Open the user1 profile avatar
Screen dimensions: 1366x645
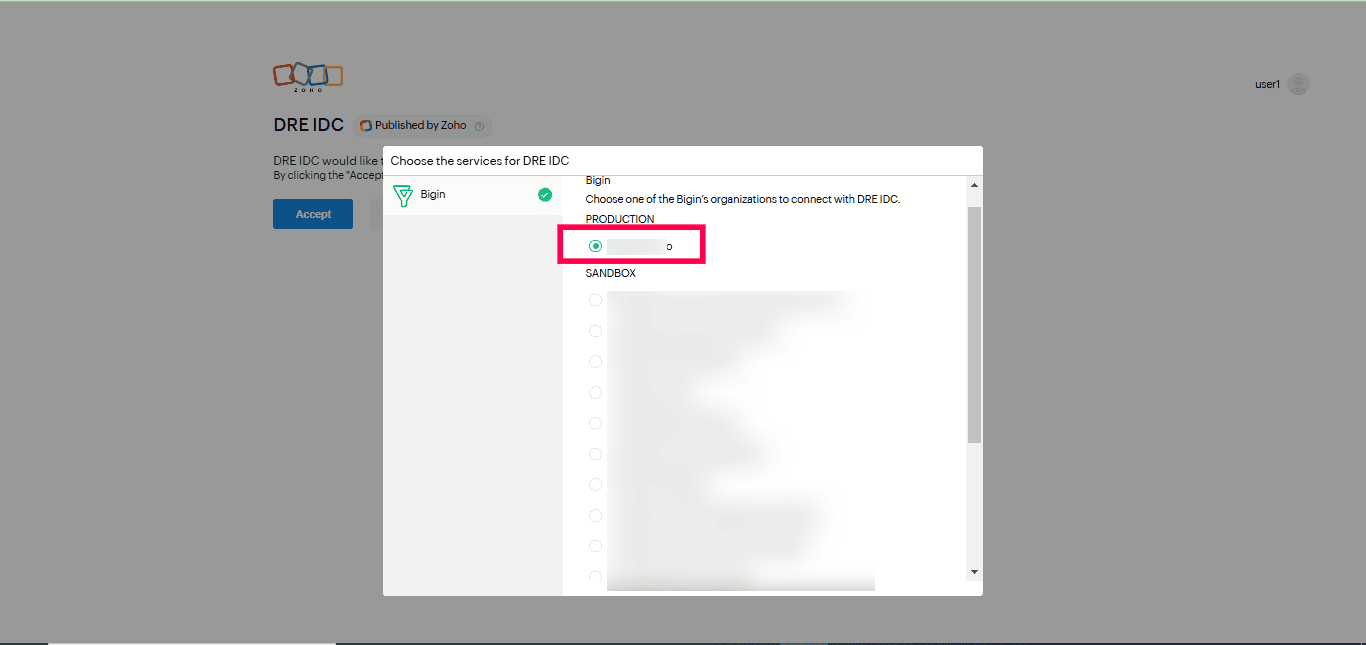point(1298,85)
